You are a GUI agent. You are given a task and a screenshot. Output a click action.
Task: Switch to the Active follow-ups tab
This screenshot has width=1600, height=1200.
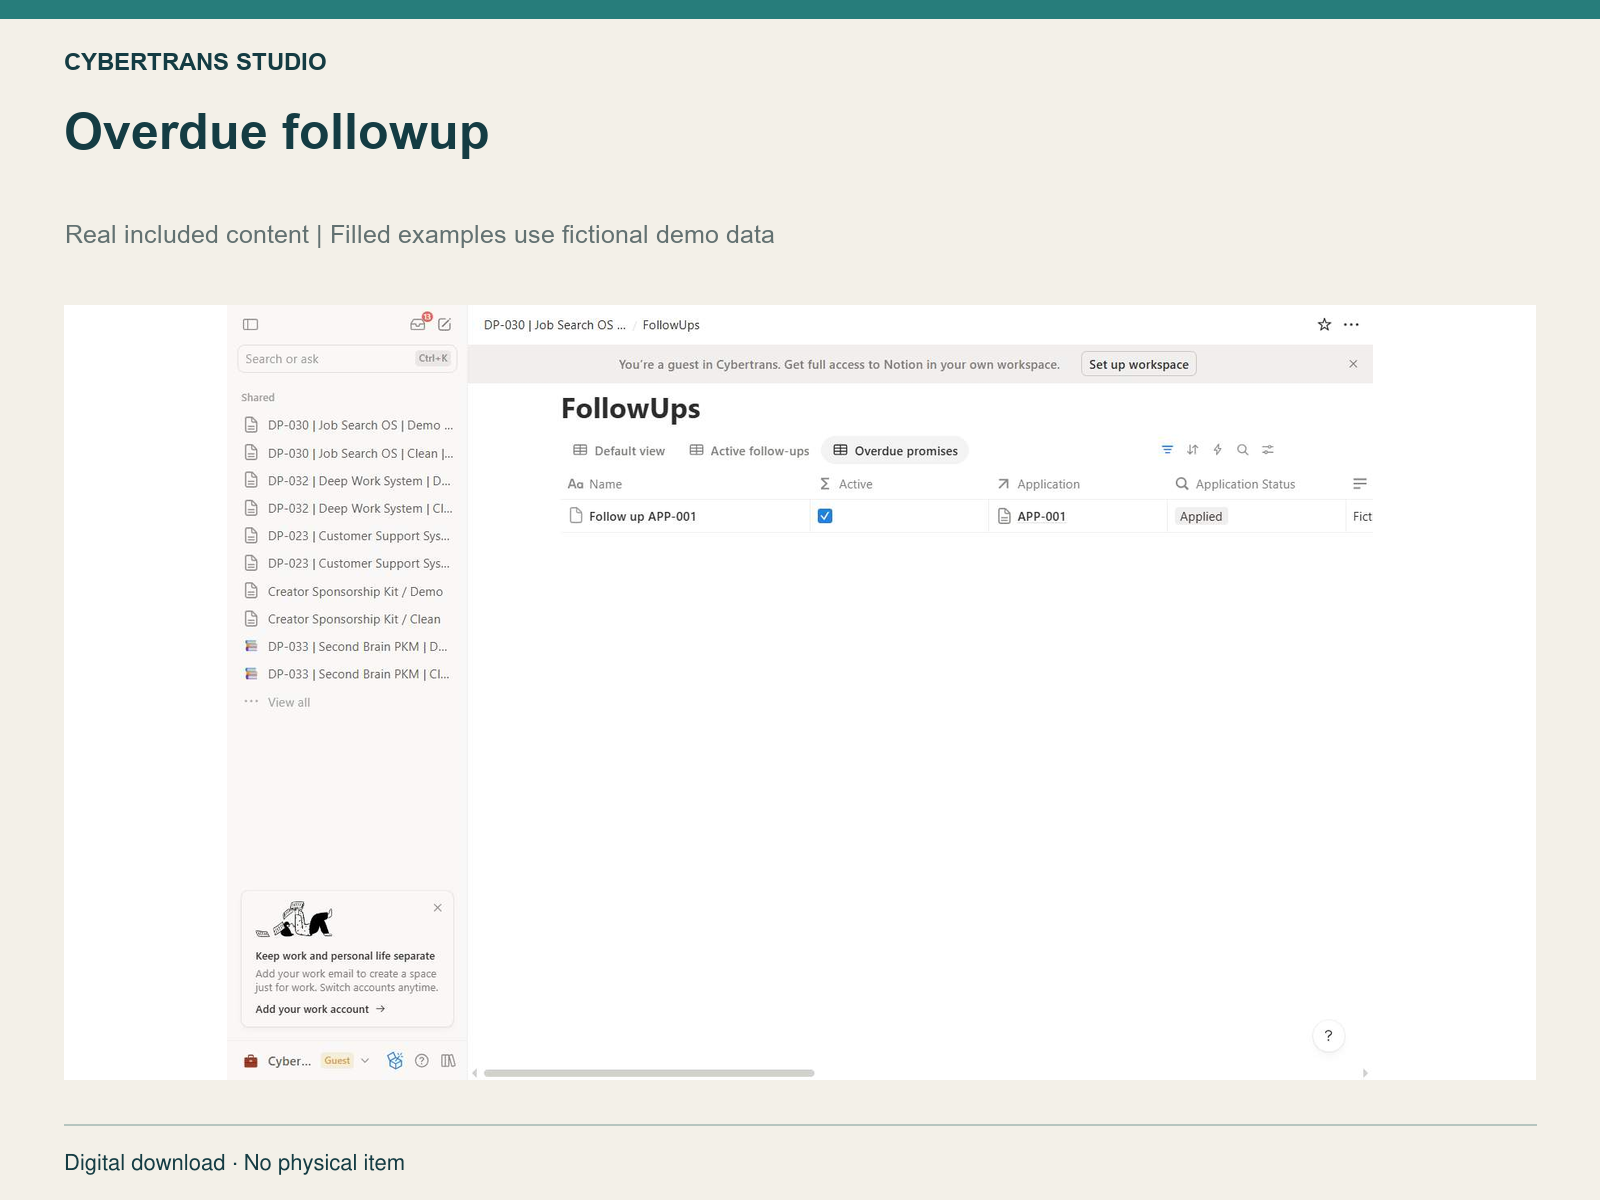[750, 451]
